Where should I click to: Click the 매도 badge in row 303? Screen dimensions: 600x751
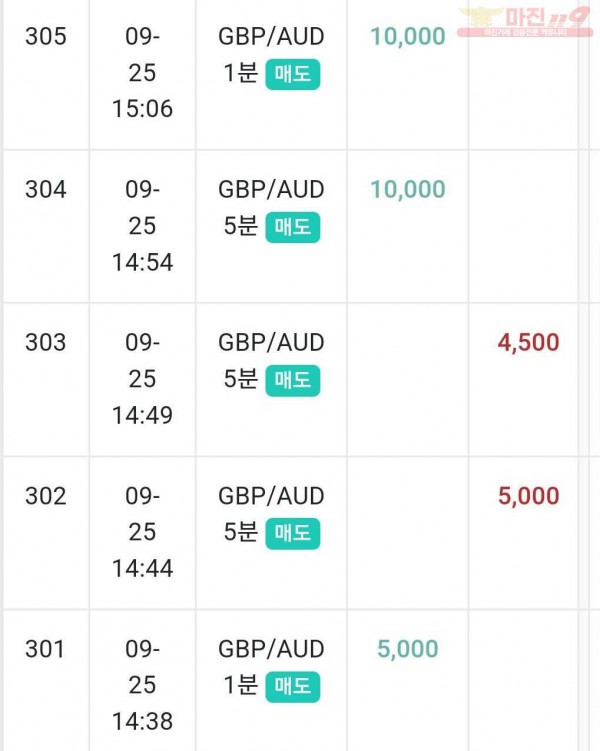click(293, 380)
